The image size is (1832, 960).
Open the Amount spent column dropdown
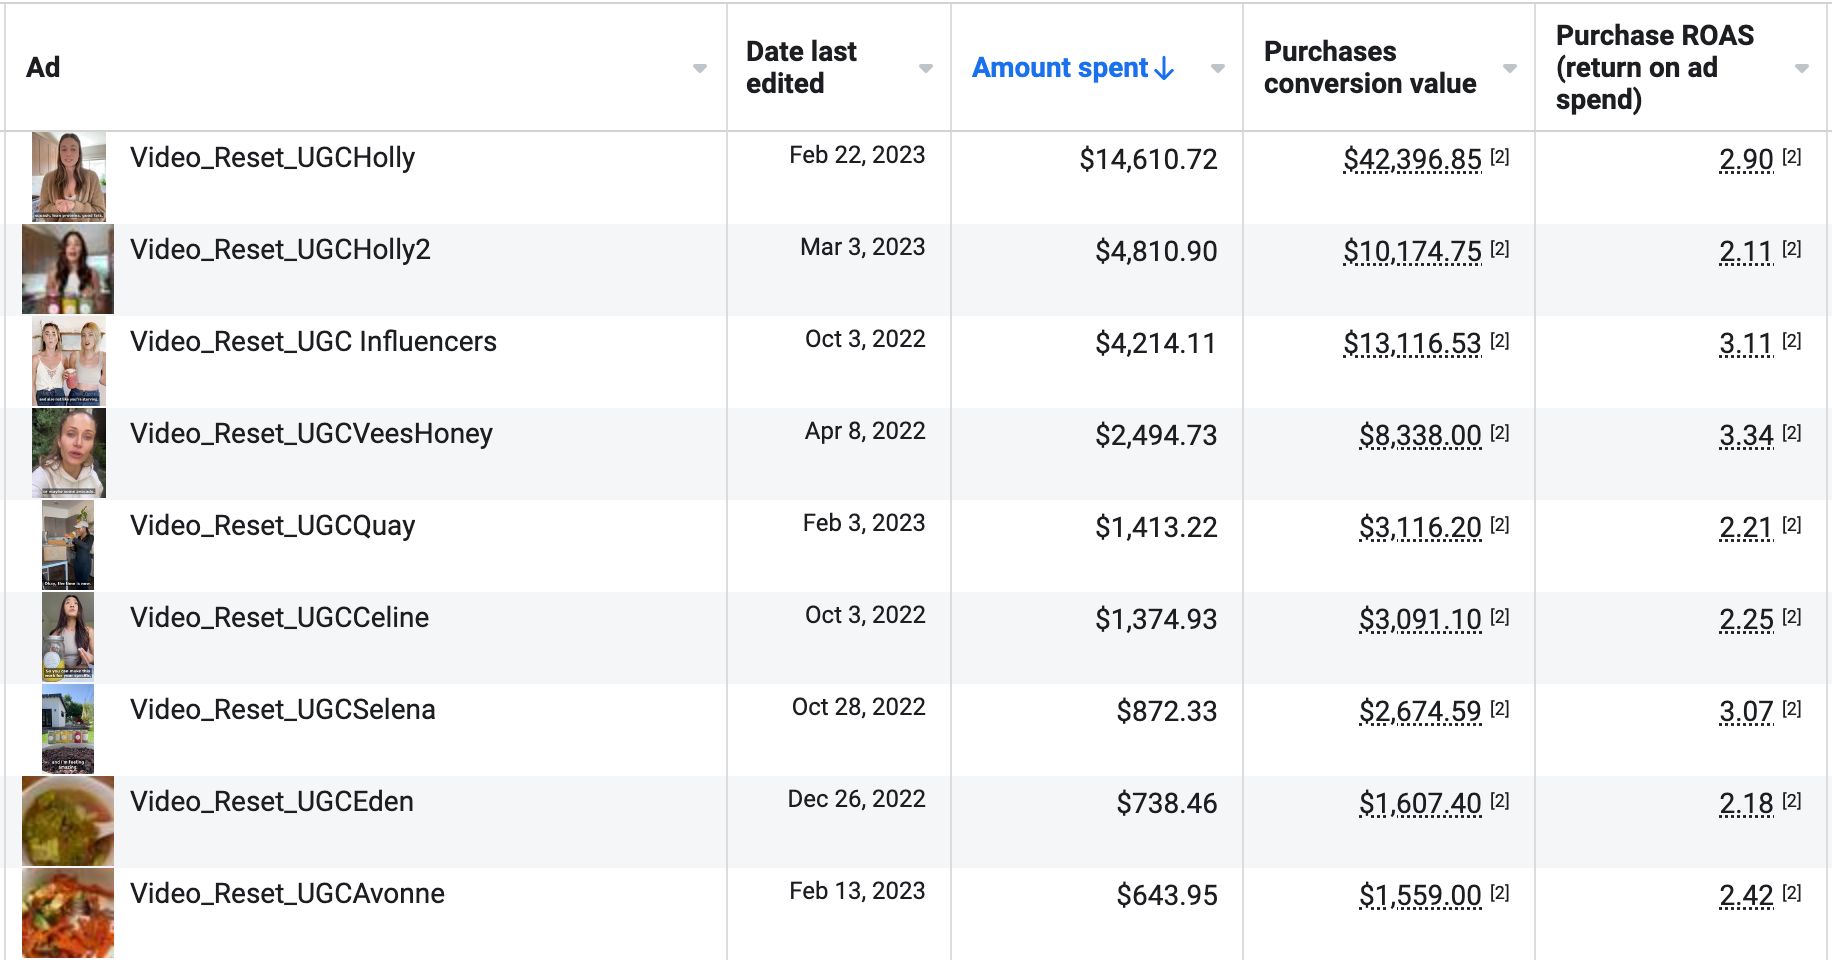pos(1218,68)
